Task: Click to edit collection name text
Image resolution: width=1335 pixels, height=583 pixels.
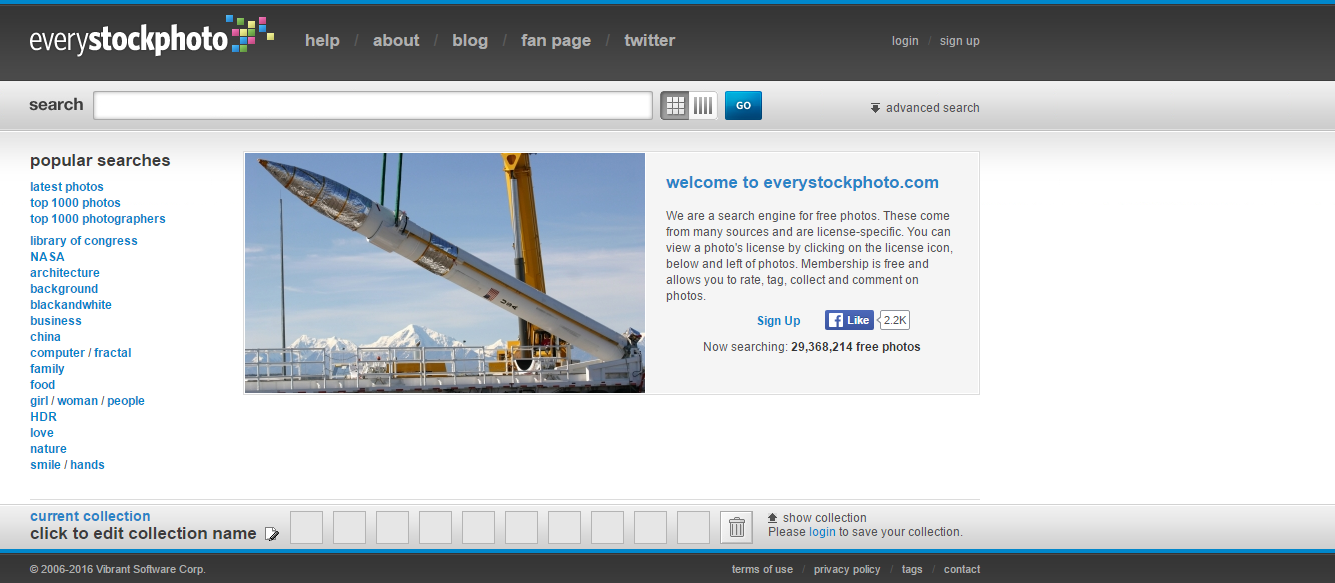Action: point(143,534)
